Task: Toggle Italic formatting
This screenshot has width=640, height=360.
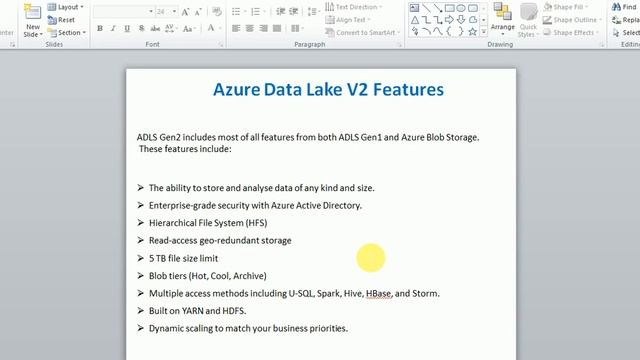Action: [x=113, y=28]
